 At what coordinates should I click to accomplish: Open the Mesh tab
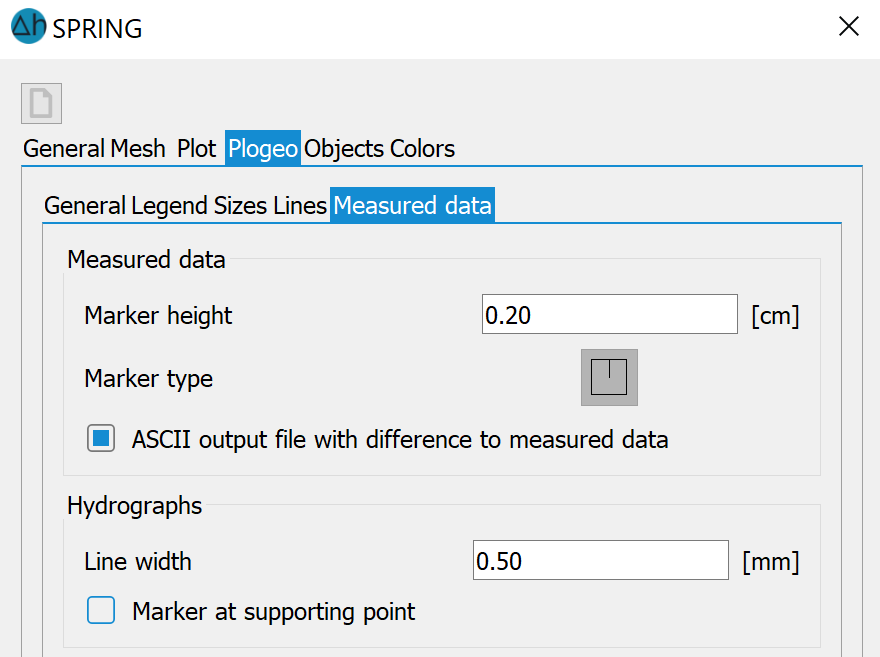point(138,149)
